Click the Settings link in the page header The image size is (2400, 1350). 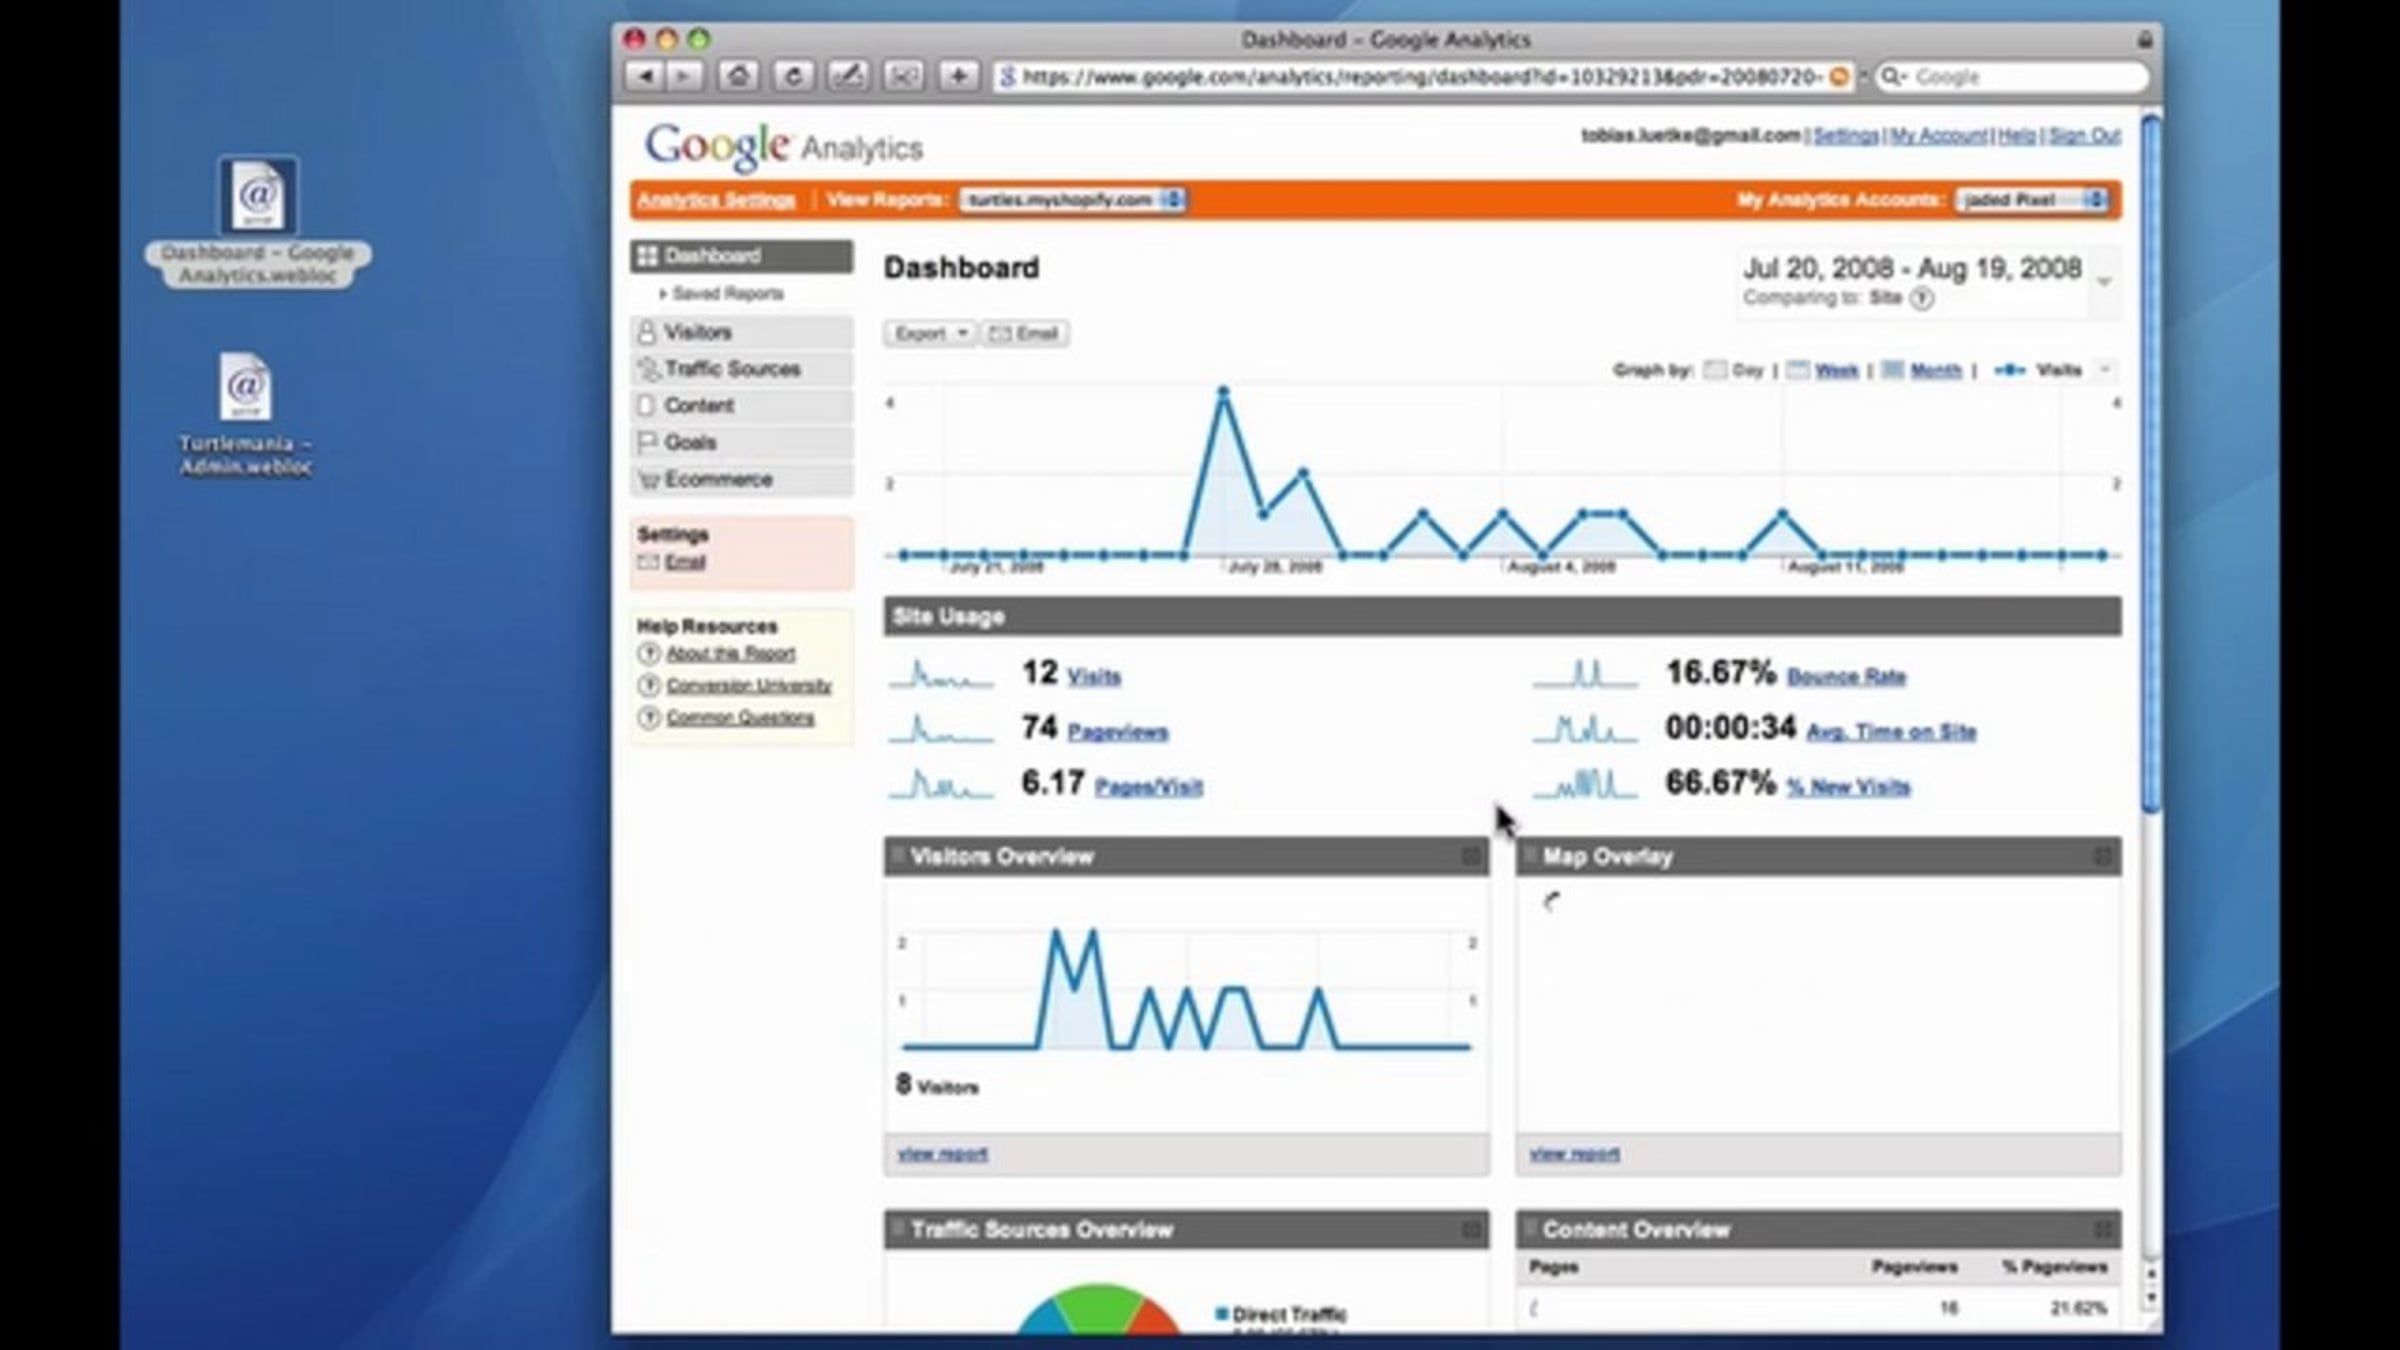(1846, 135)
